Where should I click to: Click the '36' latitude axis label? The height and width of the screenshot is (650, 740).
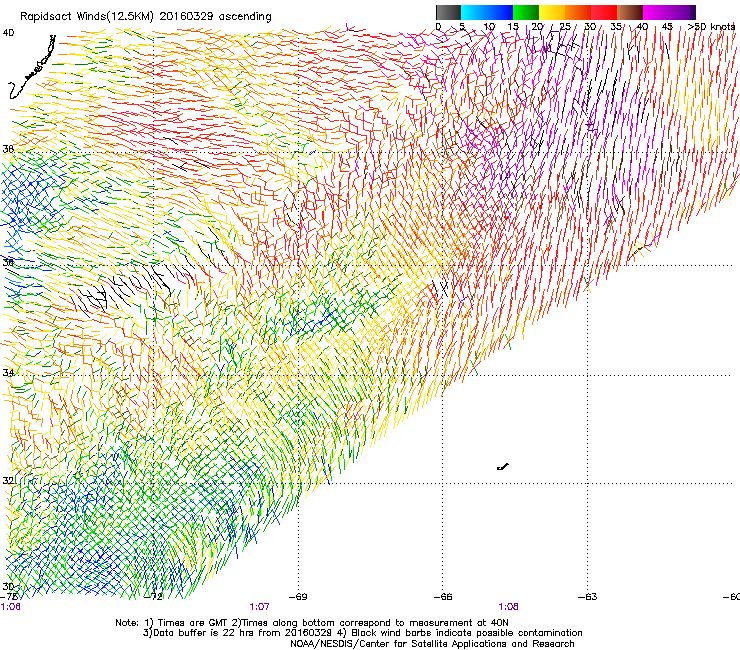click(8, 262)
